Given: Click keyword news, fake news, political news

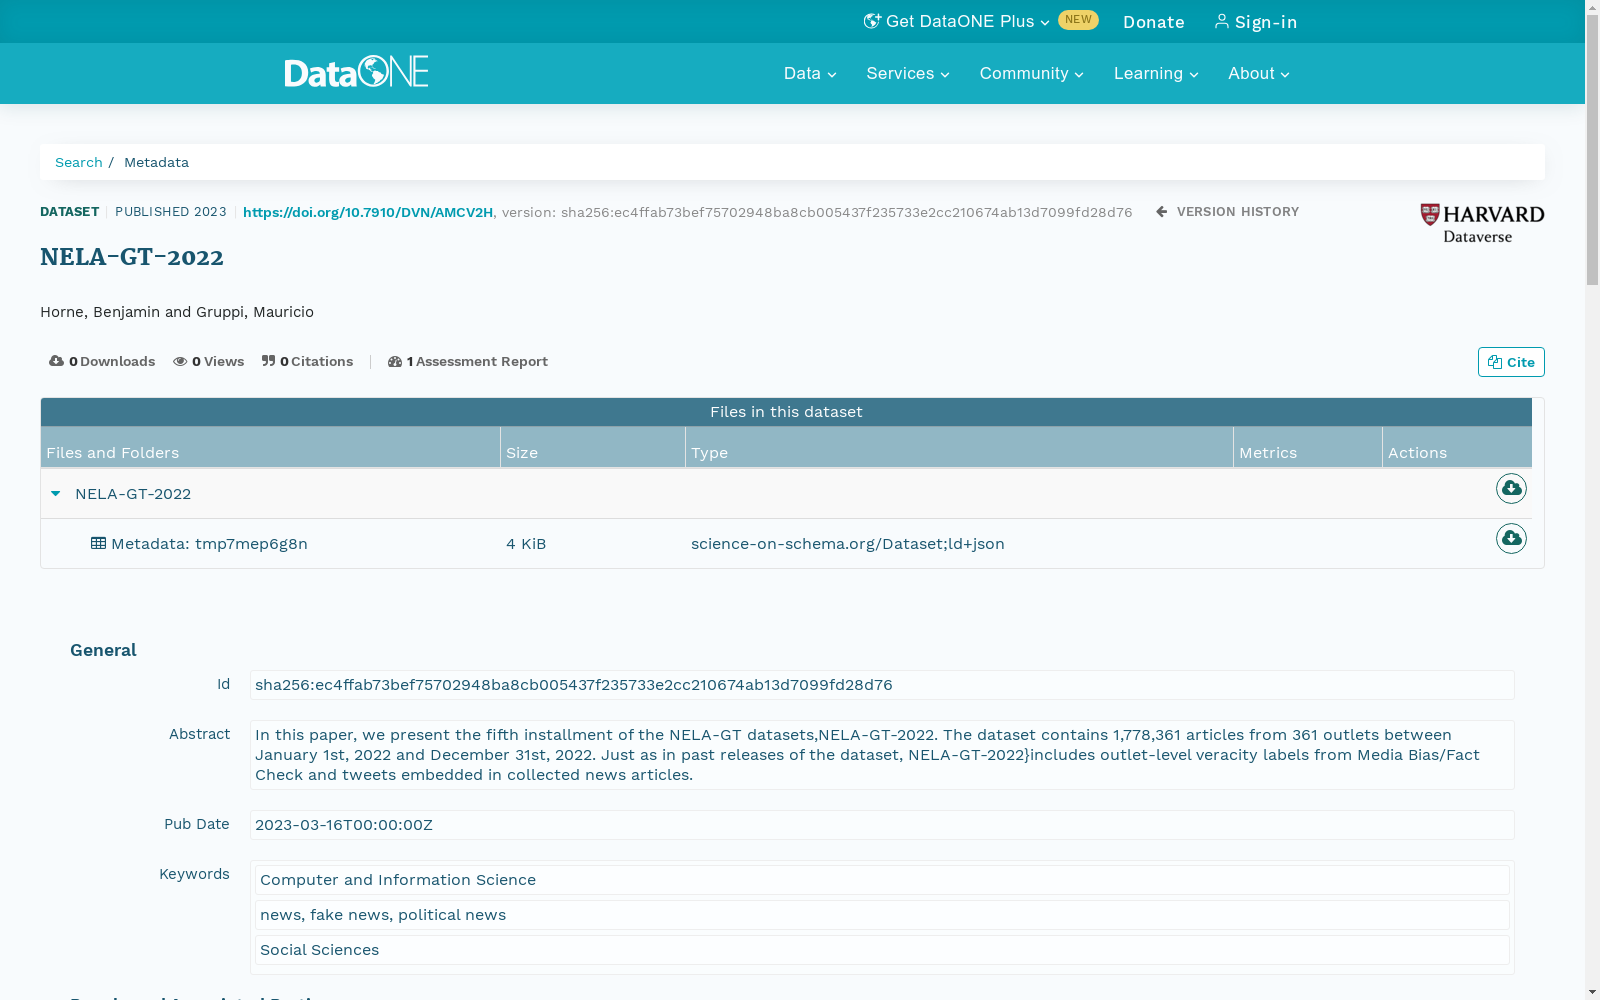Looking at the screenshot, I should point(882,915).
